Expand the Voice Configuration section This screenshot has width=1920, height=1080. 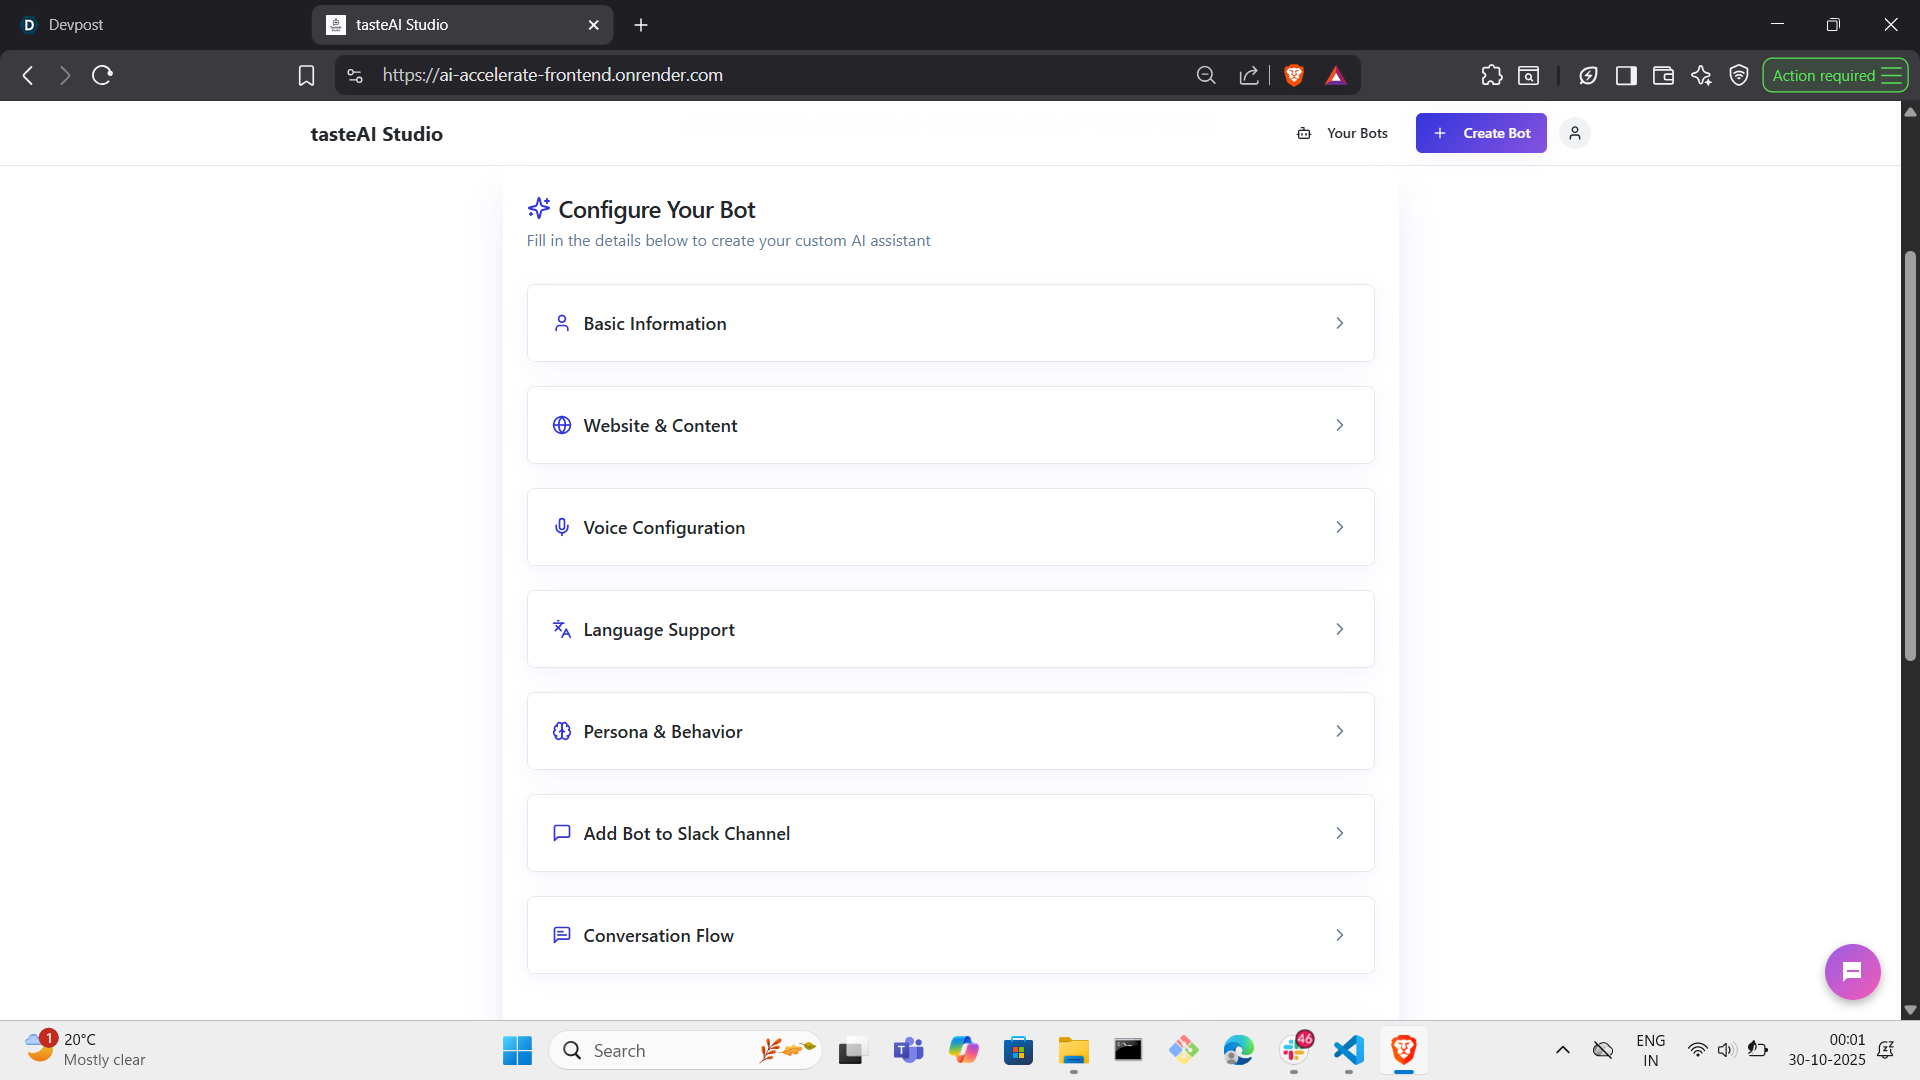coord(950,527)
